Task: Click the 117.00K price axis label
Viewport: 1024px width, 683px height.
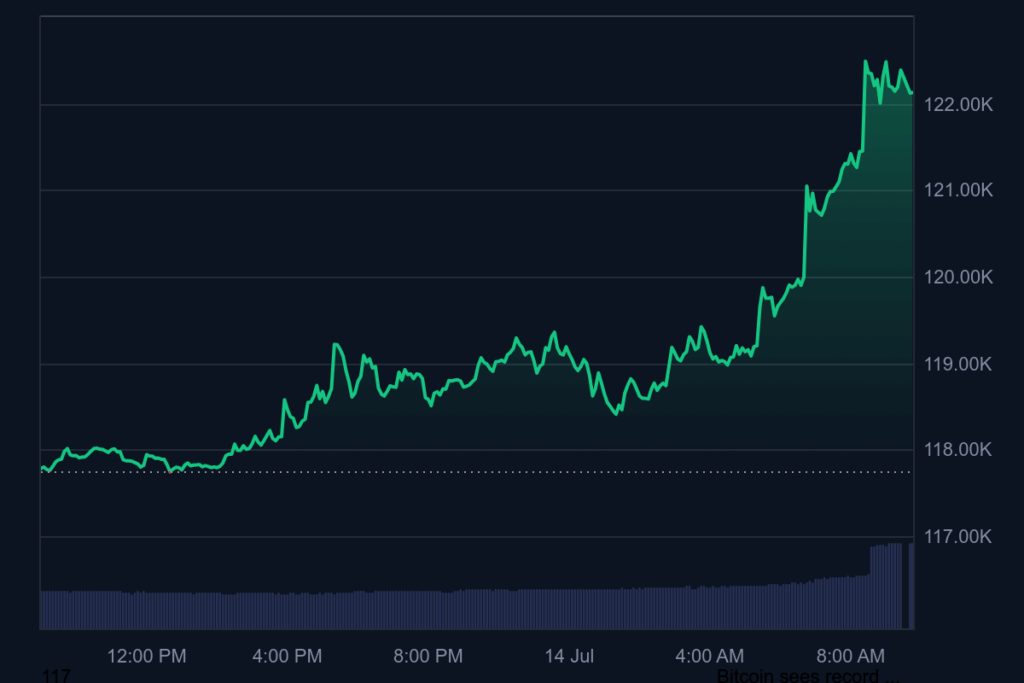Action: coord(958,536)
